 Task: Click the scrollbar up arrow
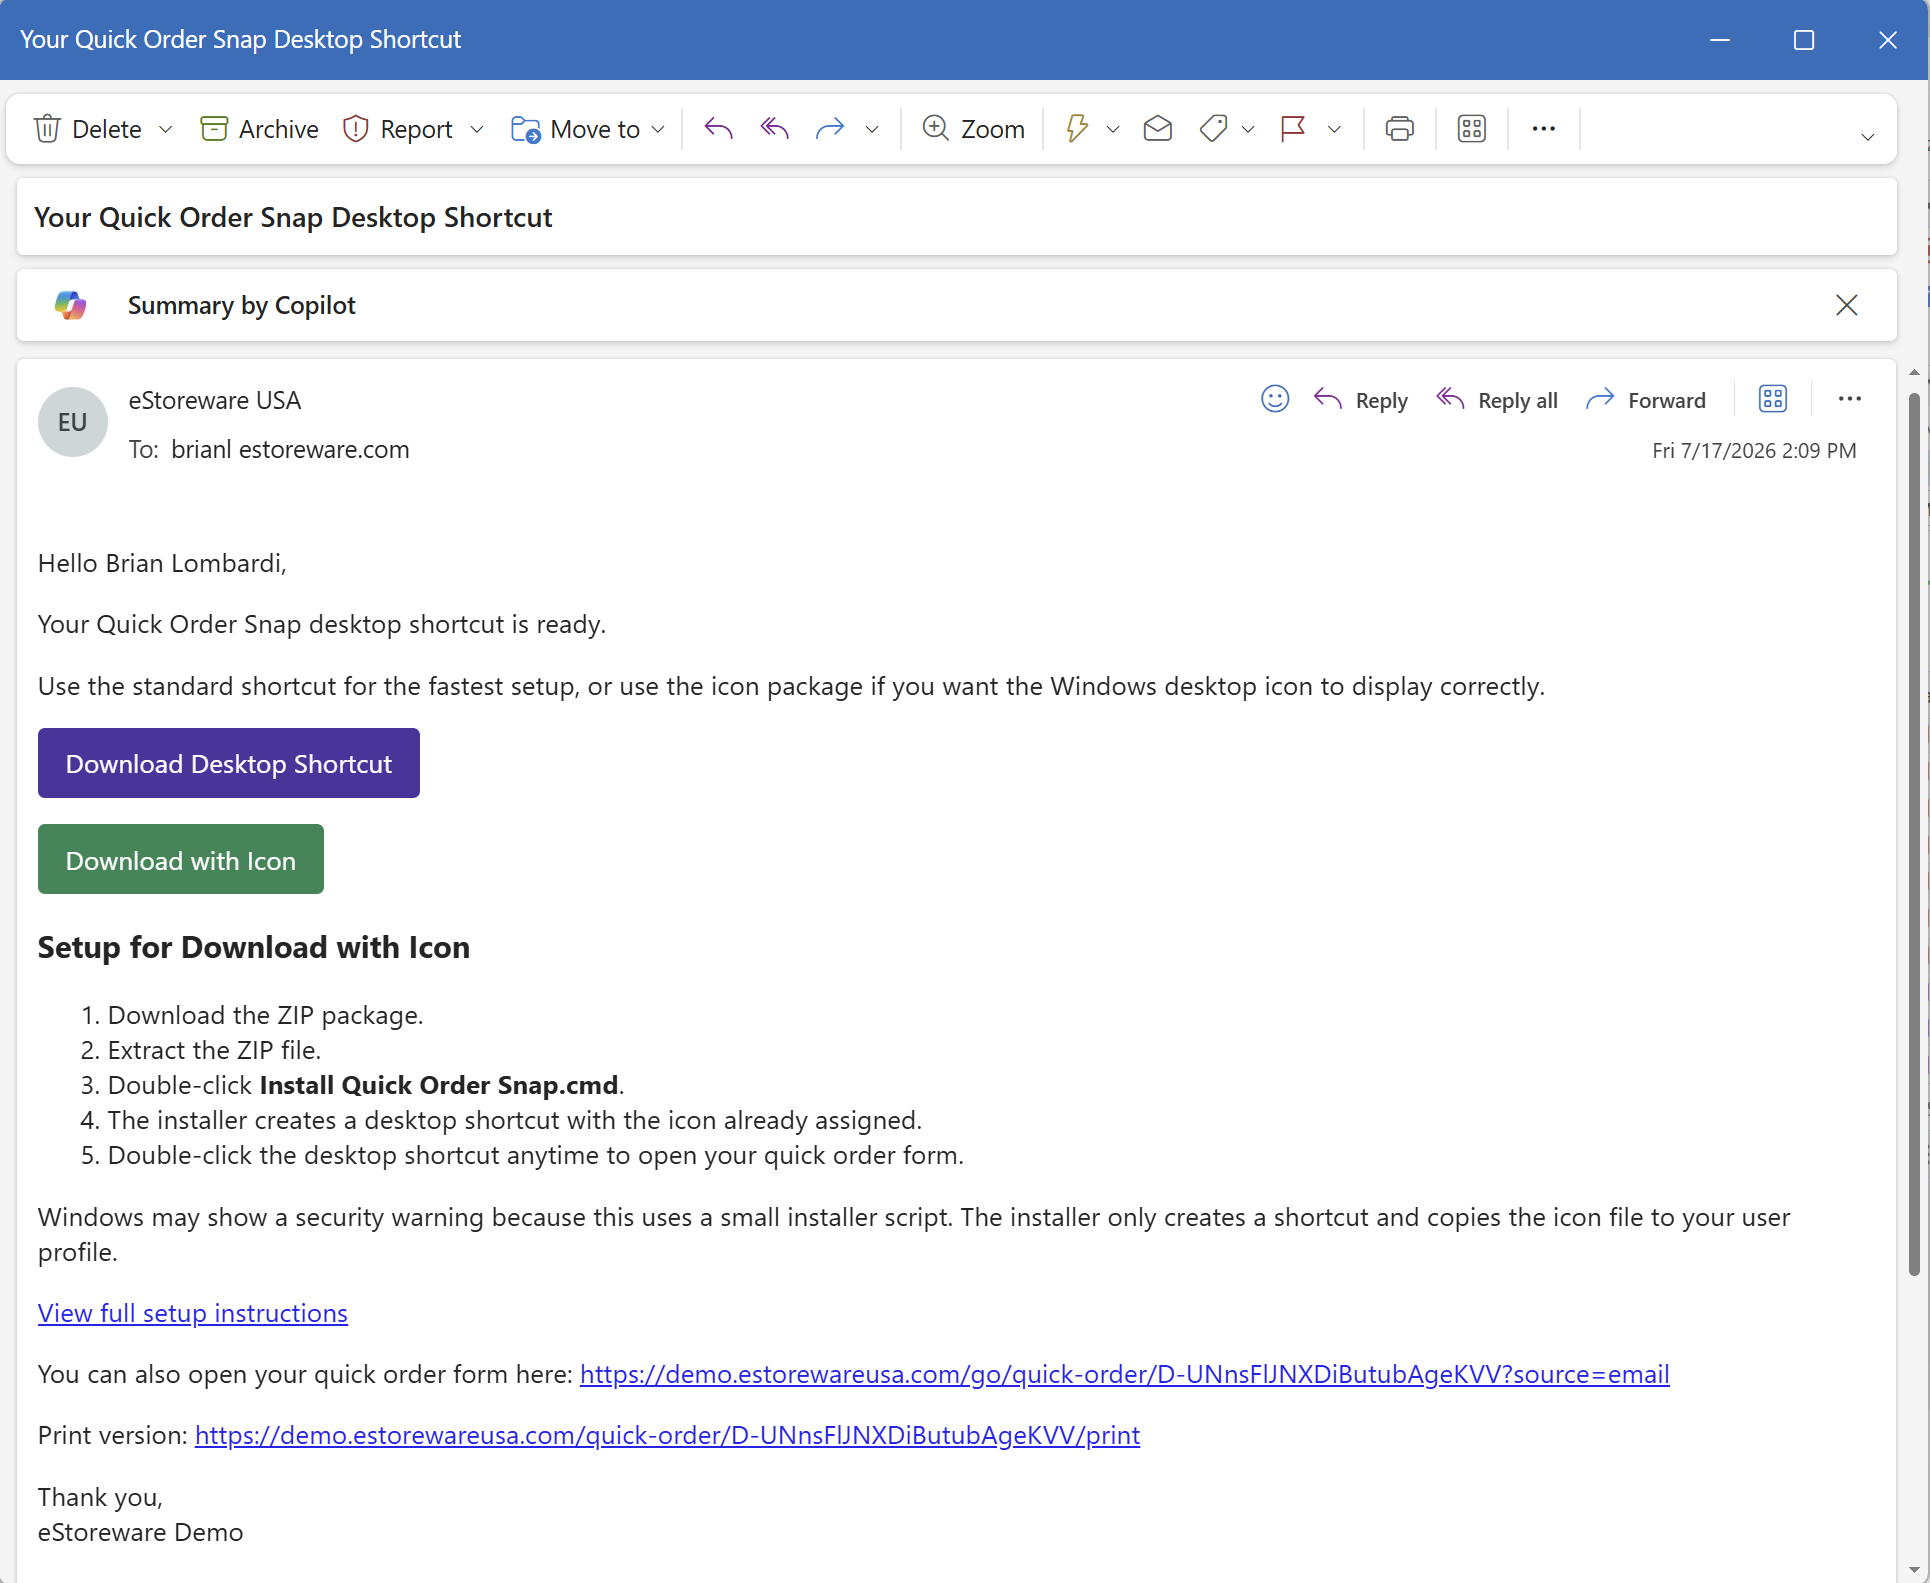pyautogui.click(x=1914, y=373)
